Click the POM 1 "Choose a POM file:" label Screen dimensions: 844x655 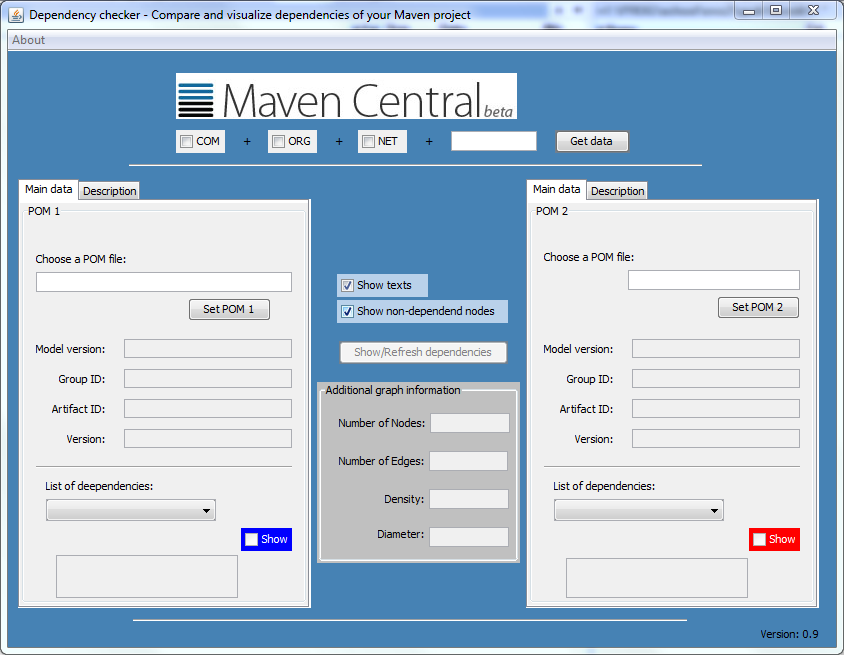[x=81, y=259]
